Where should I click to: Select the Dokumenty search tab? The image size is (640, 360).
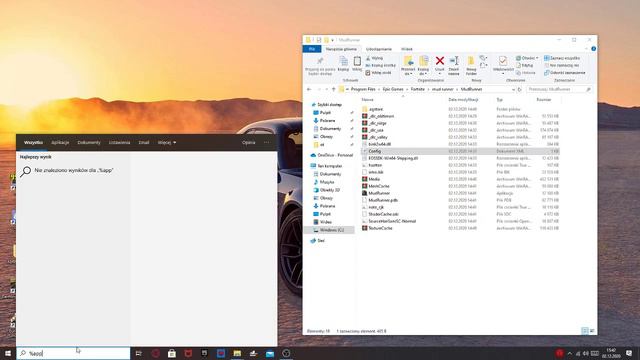pos(89,142)
